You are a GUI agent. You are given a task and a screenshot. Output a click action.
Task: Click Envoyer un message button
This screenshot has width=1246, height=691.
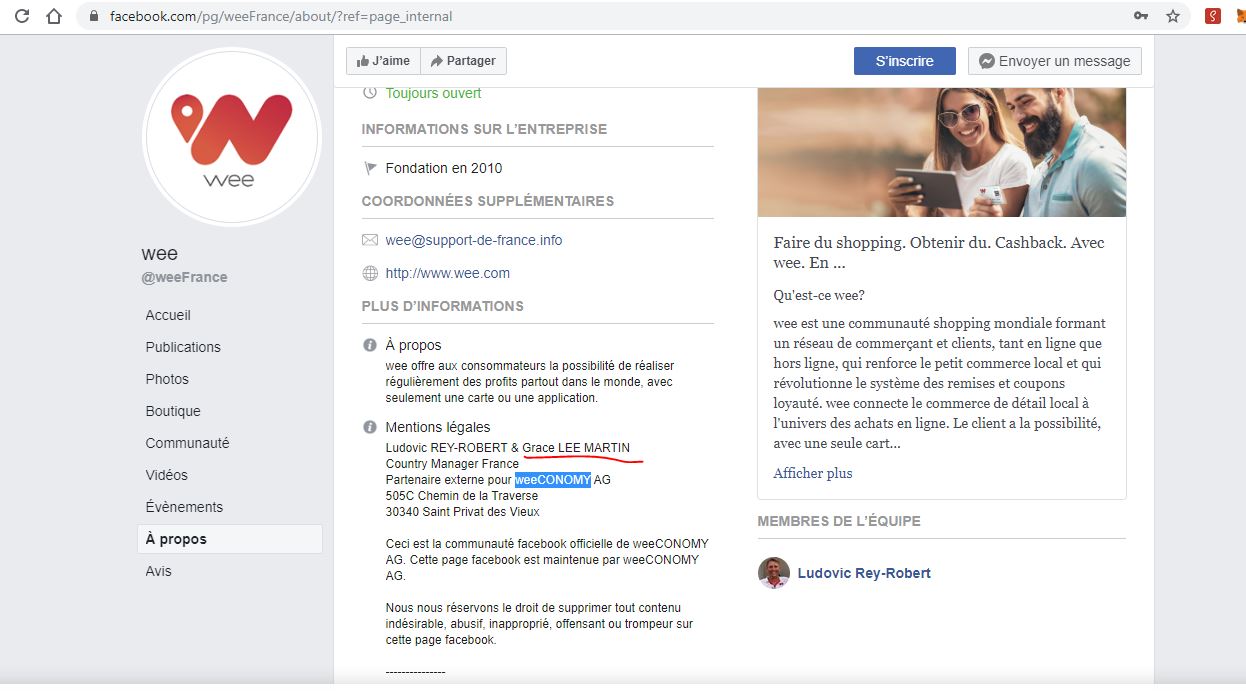click(1055, 61)
